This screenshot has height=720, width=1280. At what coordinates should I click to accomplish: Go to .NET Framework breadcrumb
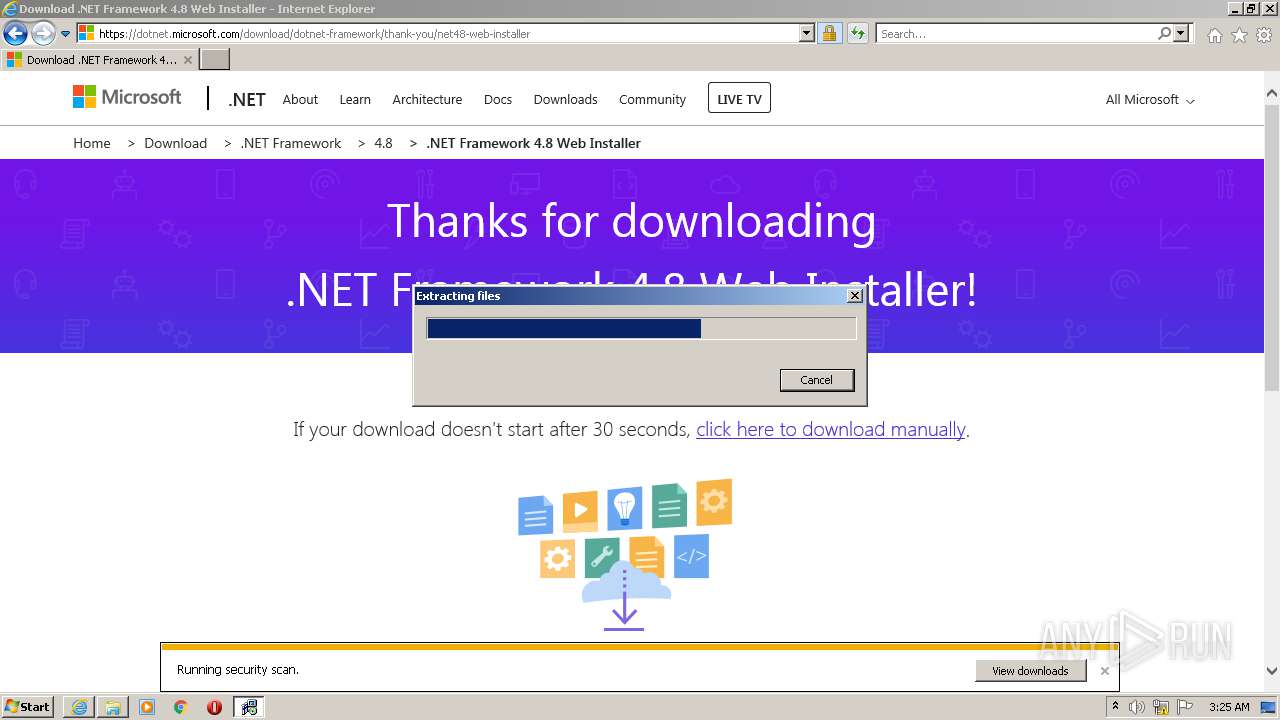pos(291,143)
